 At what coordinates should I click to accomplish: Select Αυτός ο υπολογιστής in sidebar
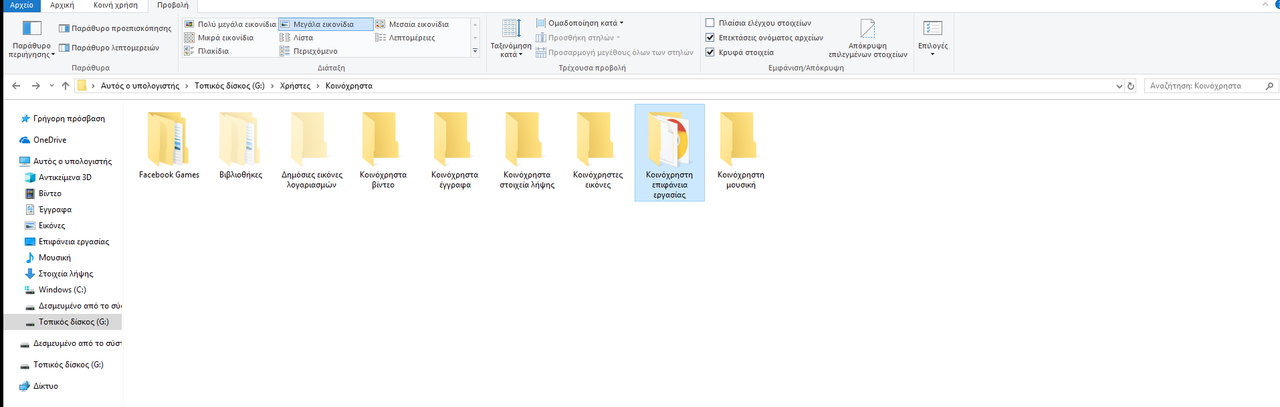pos(72,160)
